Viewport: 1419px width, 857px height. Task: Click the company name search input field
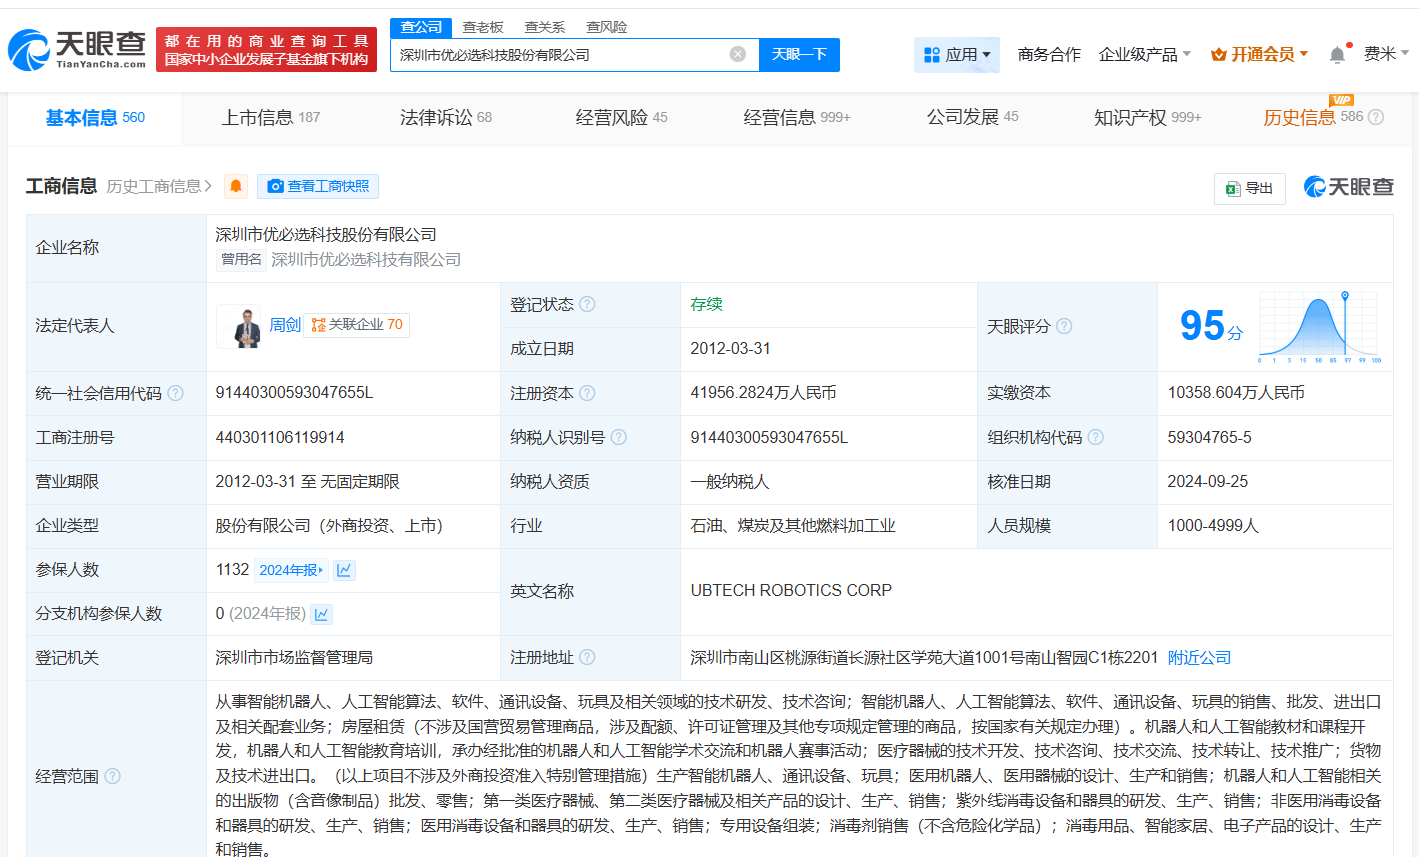pyautogui.click(x=560, y=55)
